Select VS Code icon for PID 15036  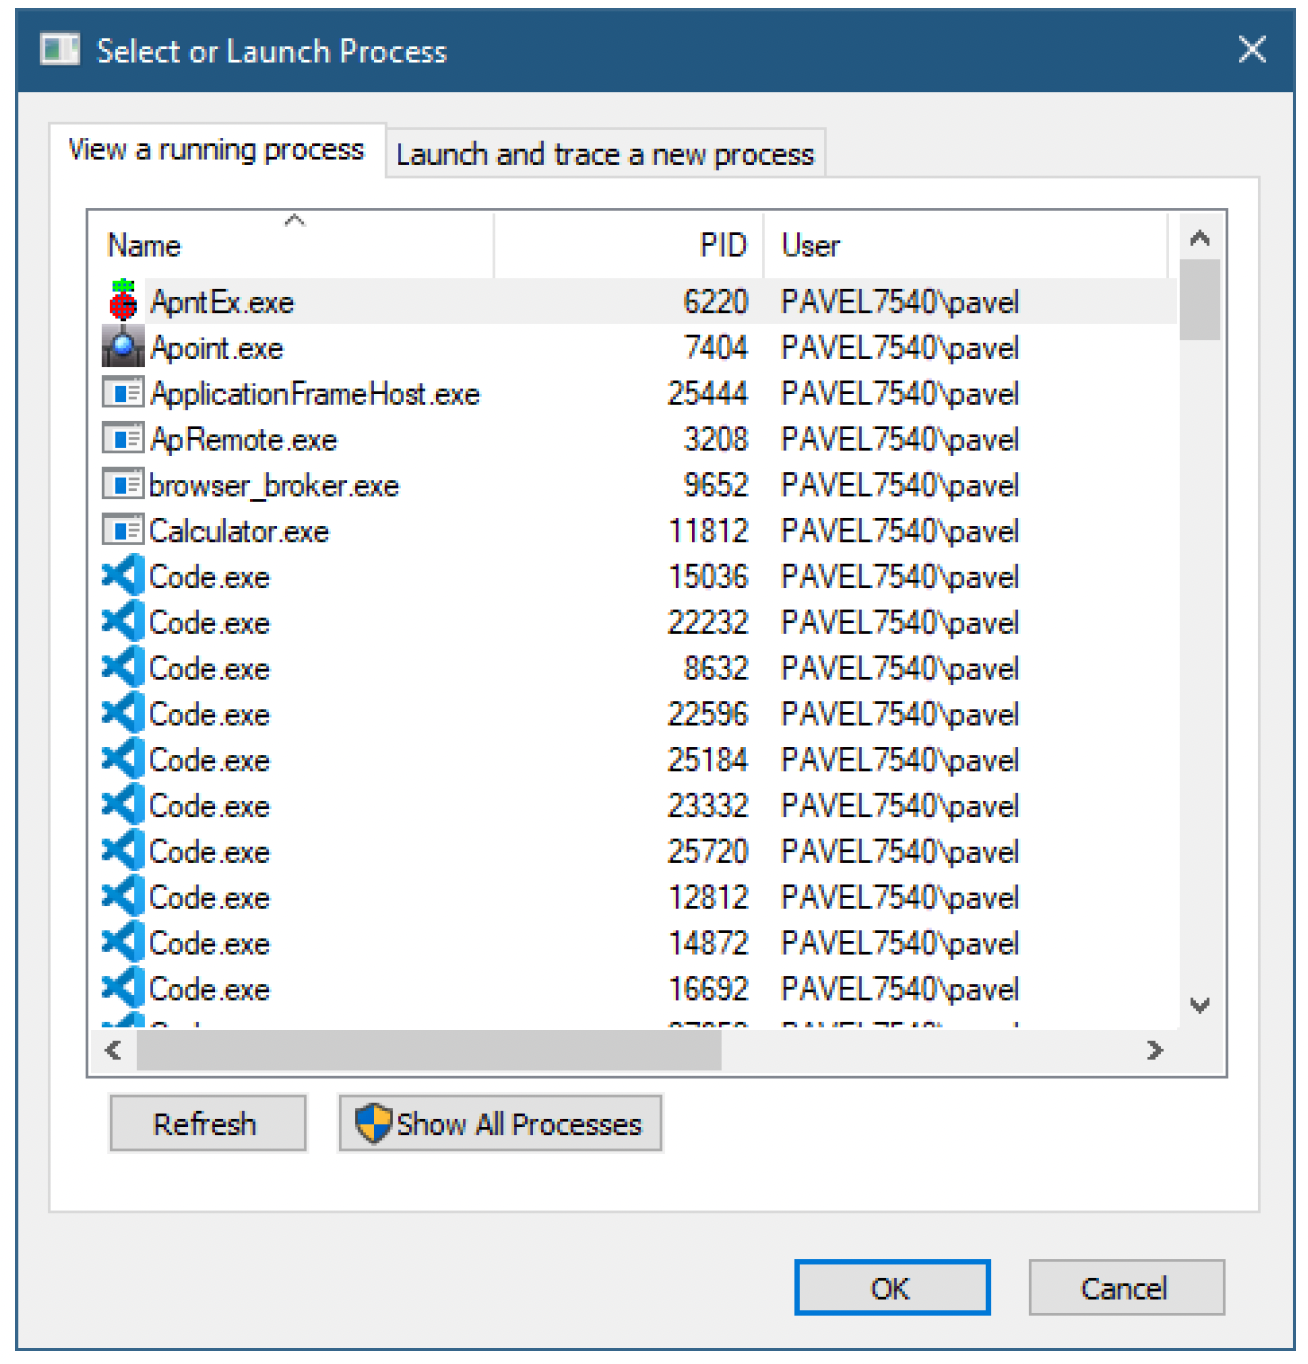pyautogui.click(x=123, y=576)
